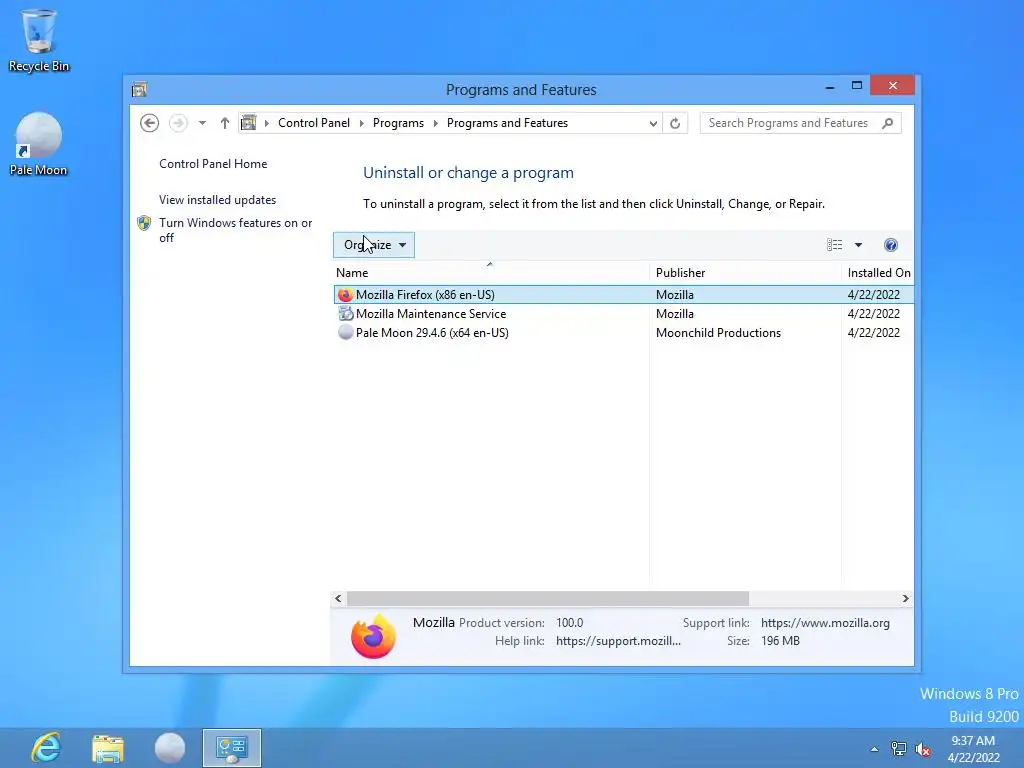Select the Pale Moon desktop shortcut
Image resolution: width=1024 pixels, height=768 pixels.
(39, 144)
